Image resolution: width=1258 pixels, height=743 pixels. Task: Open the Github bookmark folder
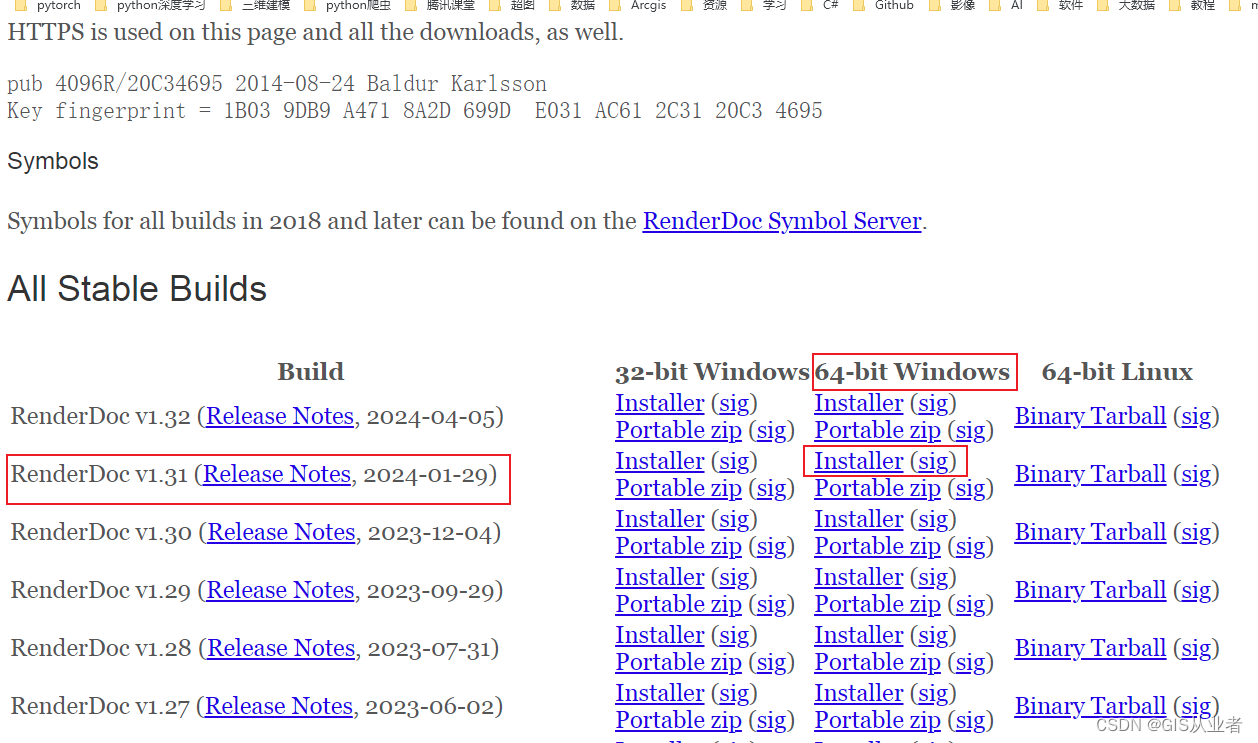[884, 5]
